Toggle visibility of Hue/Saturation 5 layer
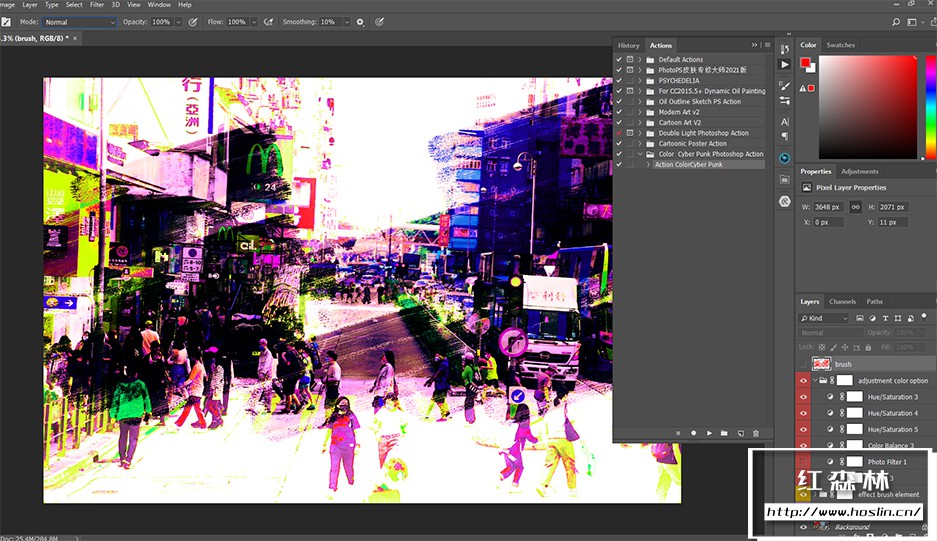The width and height of the screenshot is (937, 541). click(x=803, y=429)
